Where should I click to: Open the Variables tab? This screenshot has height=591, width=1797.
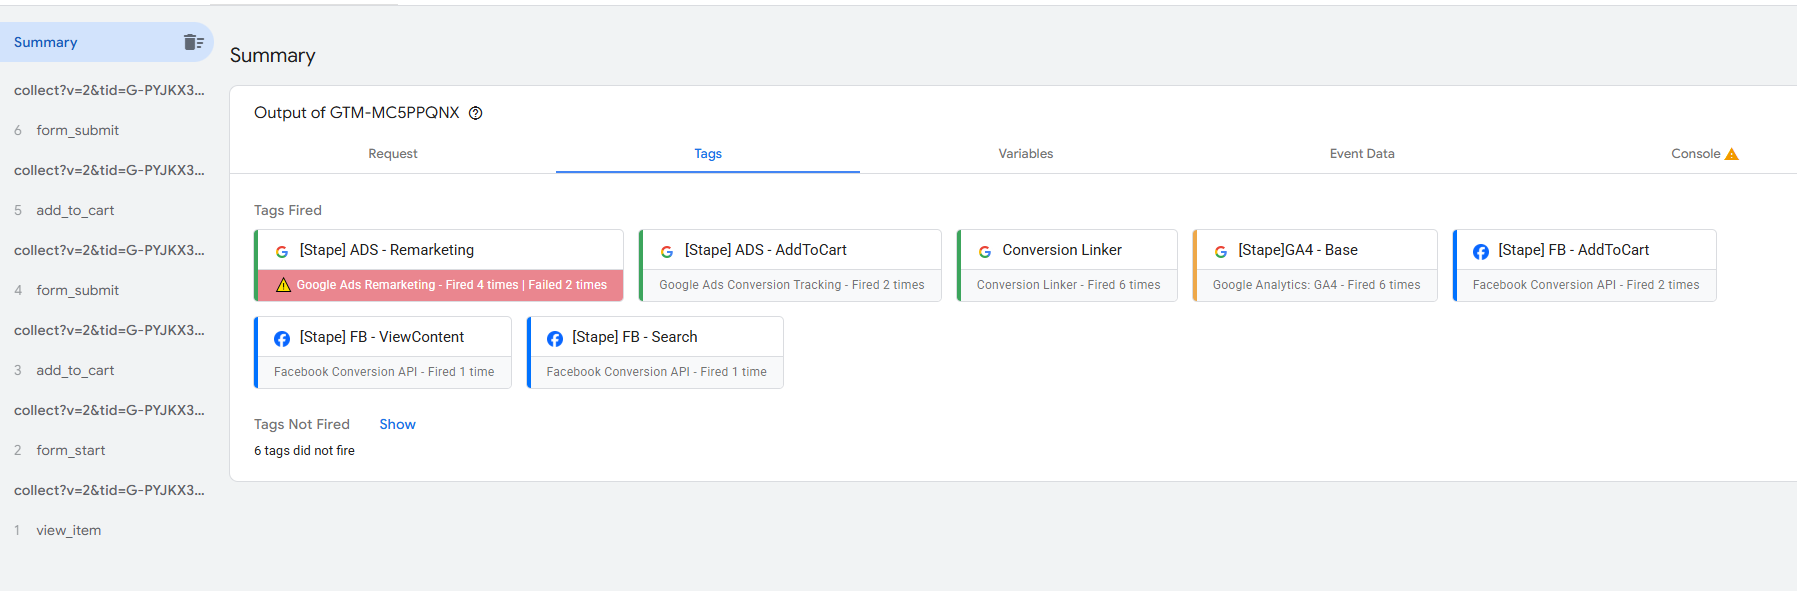(1025, 154)
